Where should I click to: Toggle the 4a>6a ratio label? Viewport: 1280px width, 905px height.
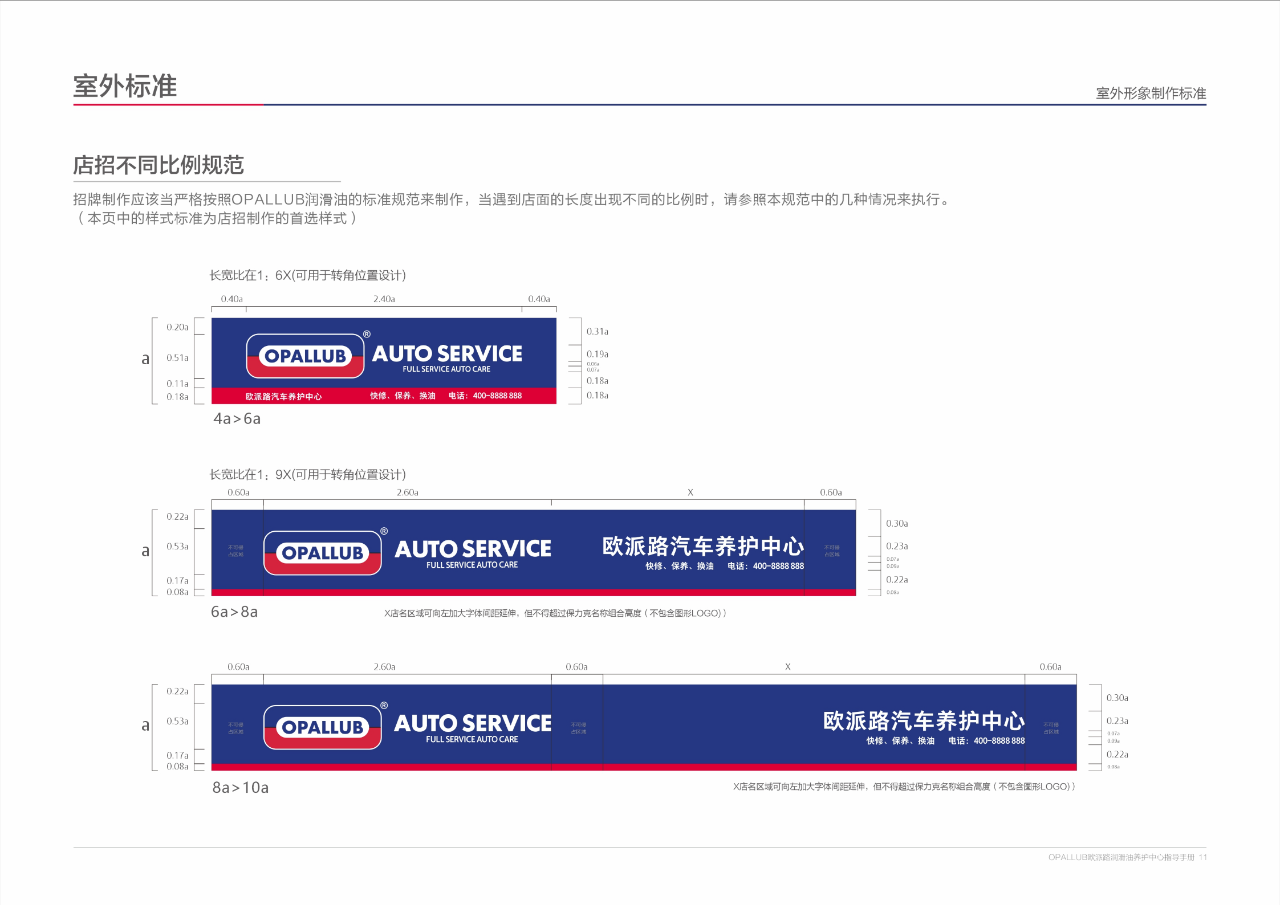click(236, 419)
